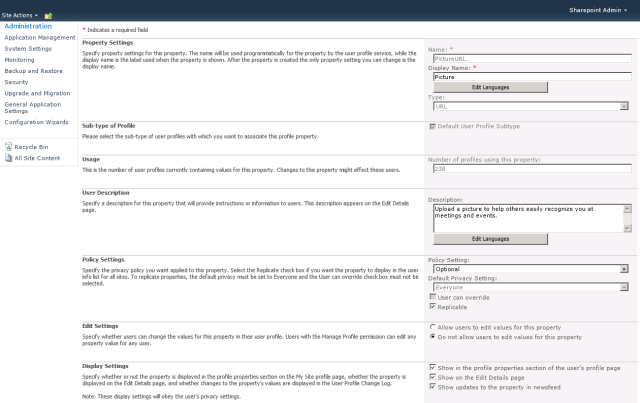Open the Site Actions menu
This screenshot has width=640, height=403.
pyautogui.click(x=20, y=7)
